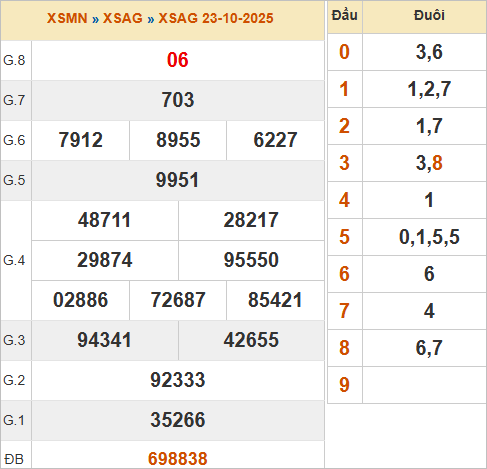Screen dimensions: 487x469
Task: Select Đuôi value 6,7 for head 8
Action: click(429, 348)
